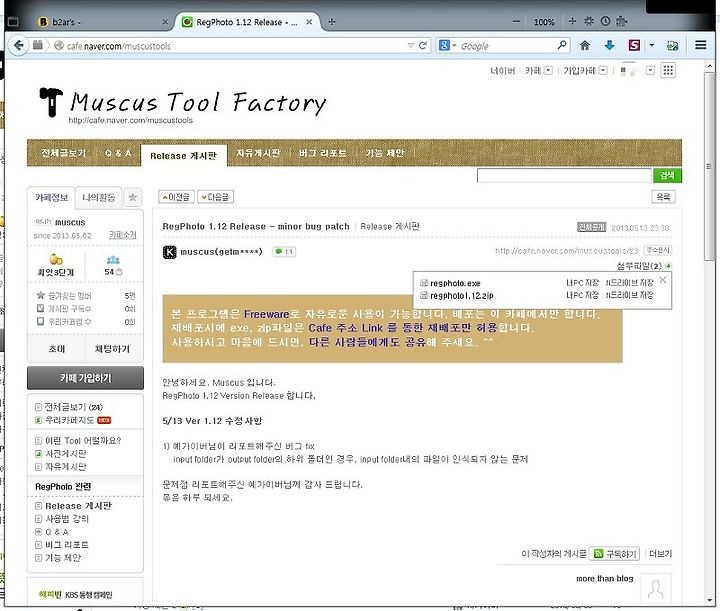This screenshot has height=611, width=720.
Task: Go back with the browser back arrow
Action: click(x=18, y=45)
